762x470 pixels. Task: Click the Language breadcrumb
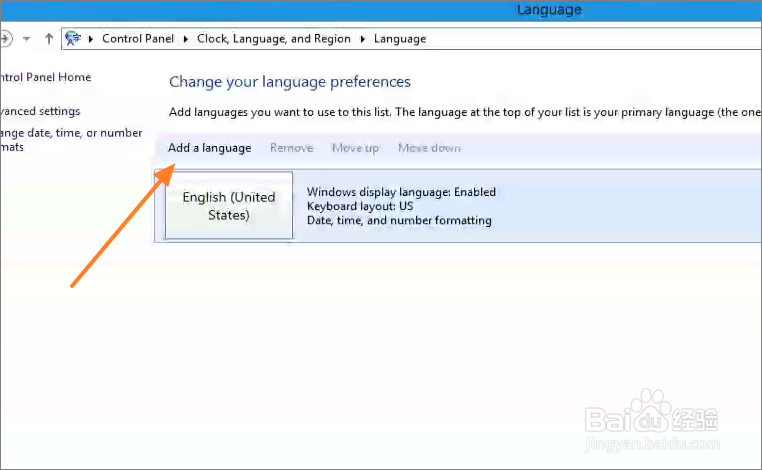(x=400, y=39)
